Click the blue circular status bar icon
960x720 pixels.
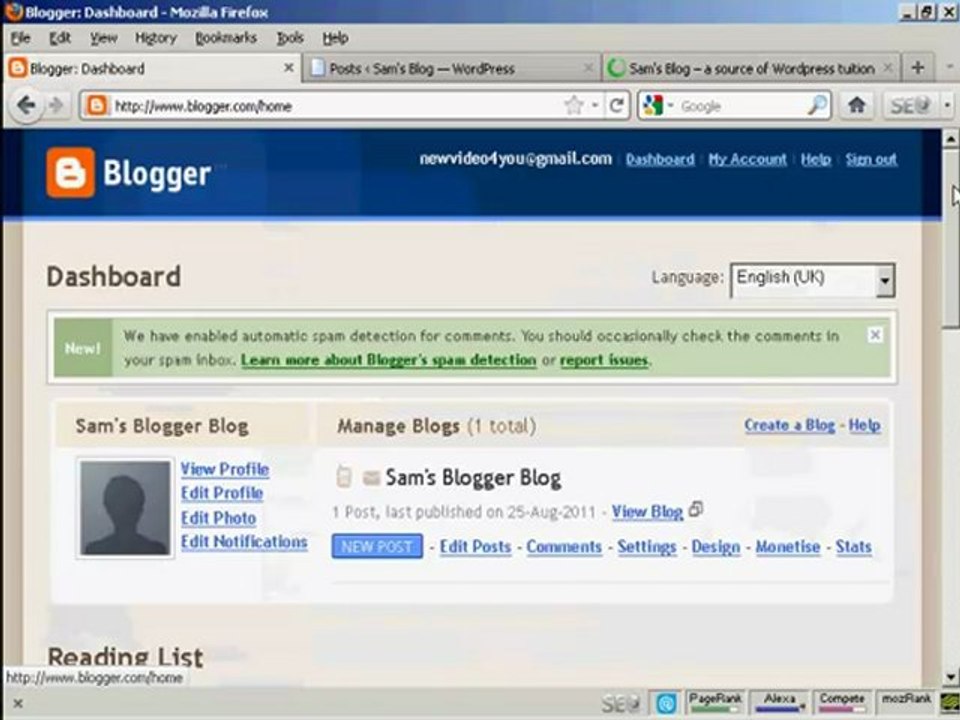click(x=666, y=703)
